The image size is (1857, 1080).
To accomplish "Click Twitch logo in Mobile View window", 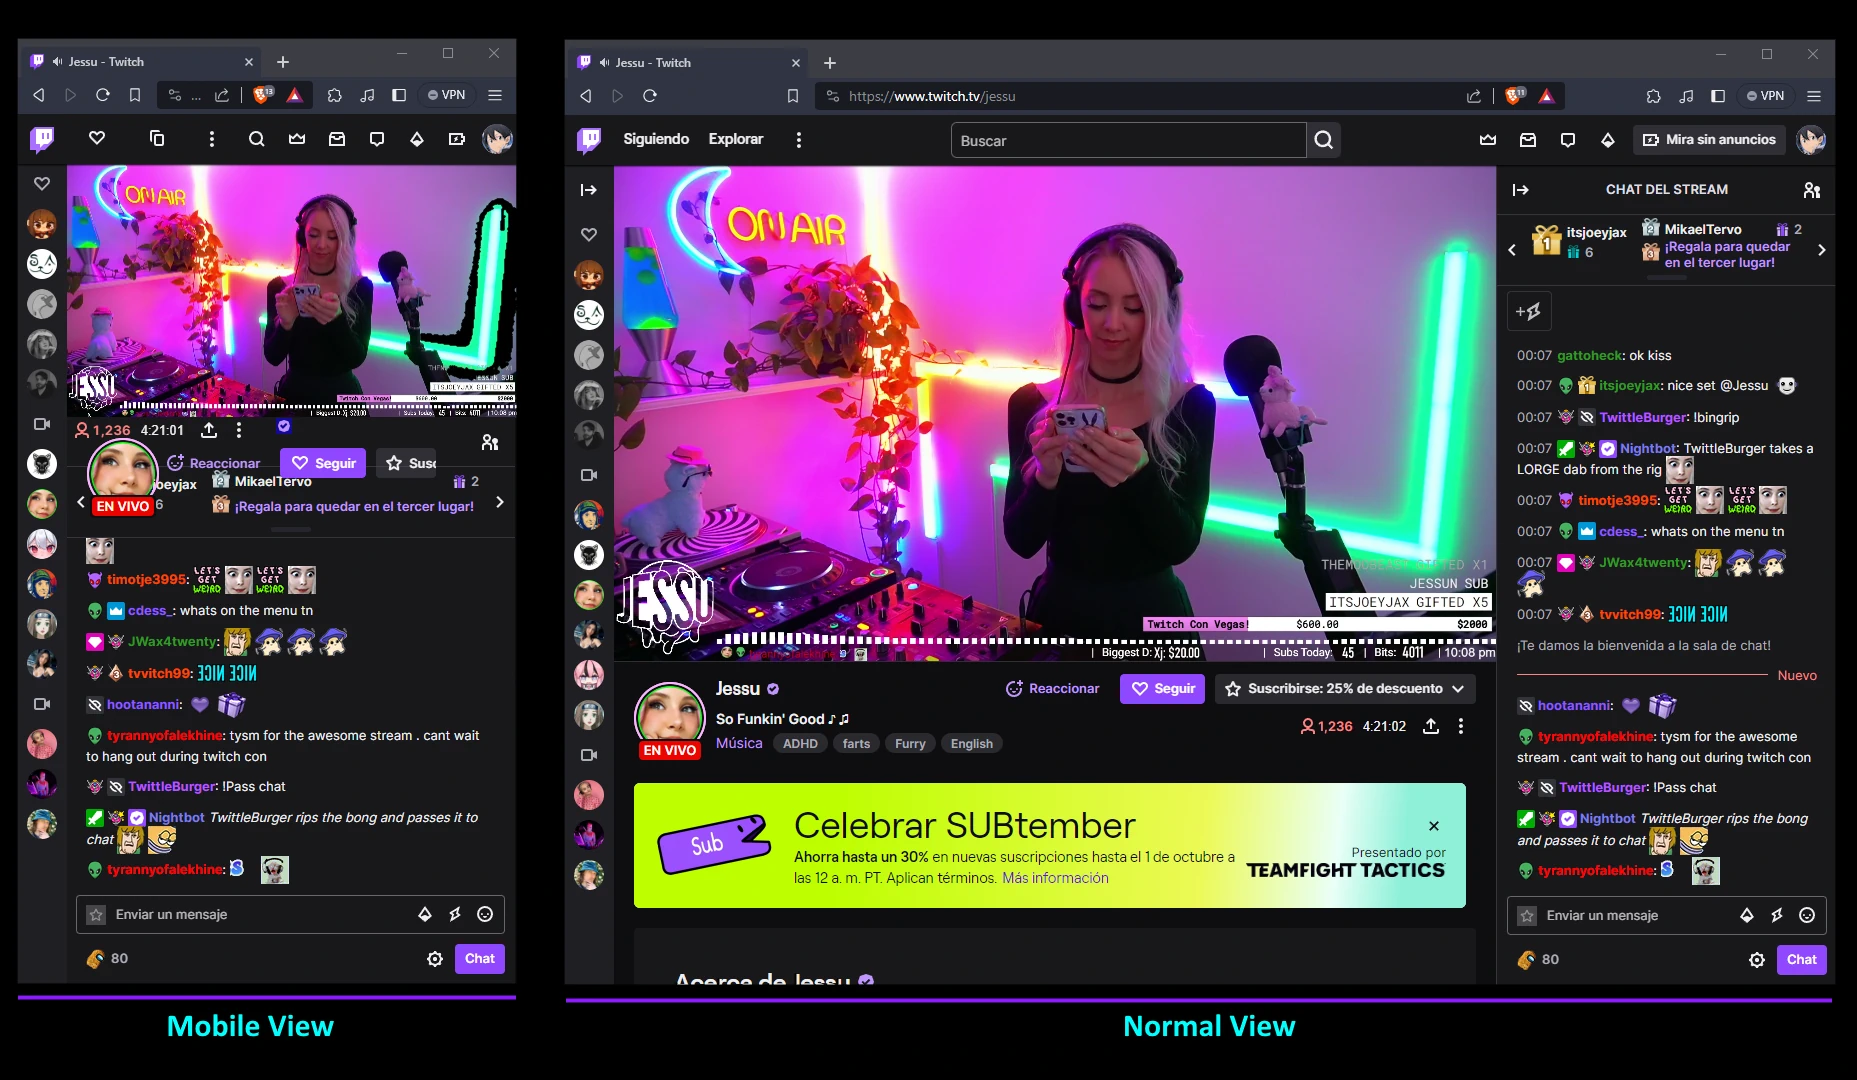I will click(42, 139).
